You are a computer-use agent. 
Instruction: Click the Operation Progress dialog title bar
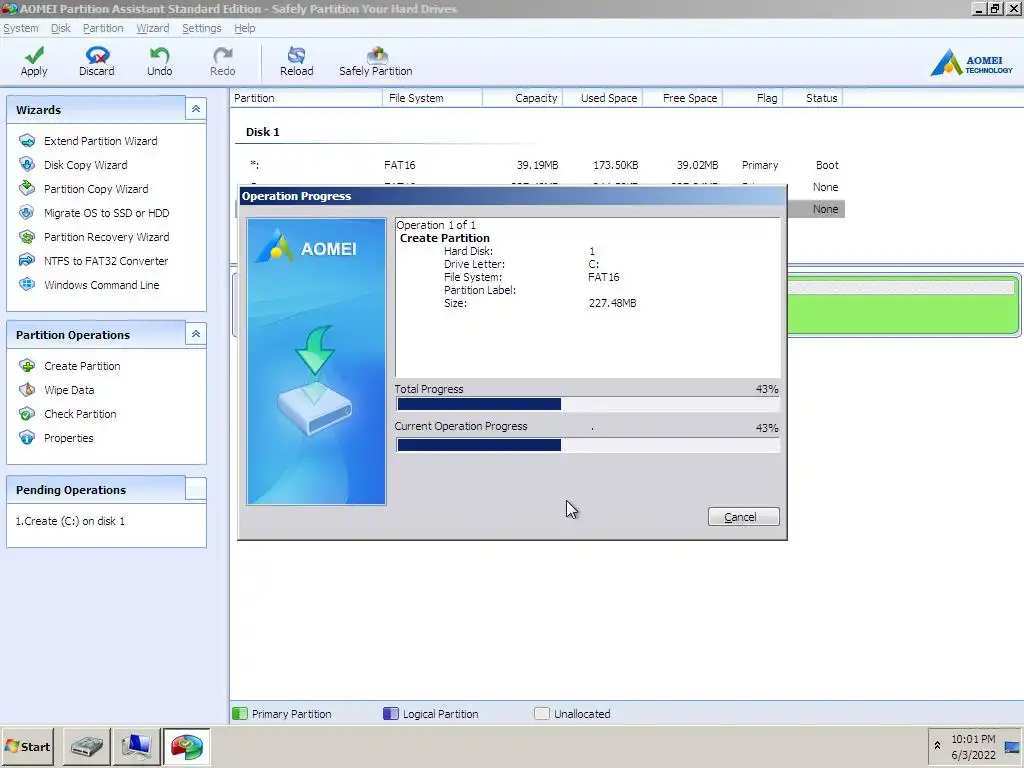(x=513, y=196)
